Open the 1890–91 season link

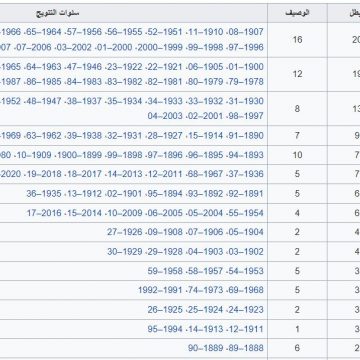[247, 136]
